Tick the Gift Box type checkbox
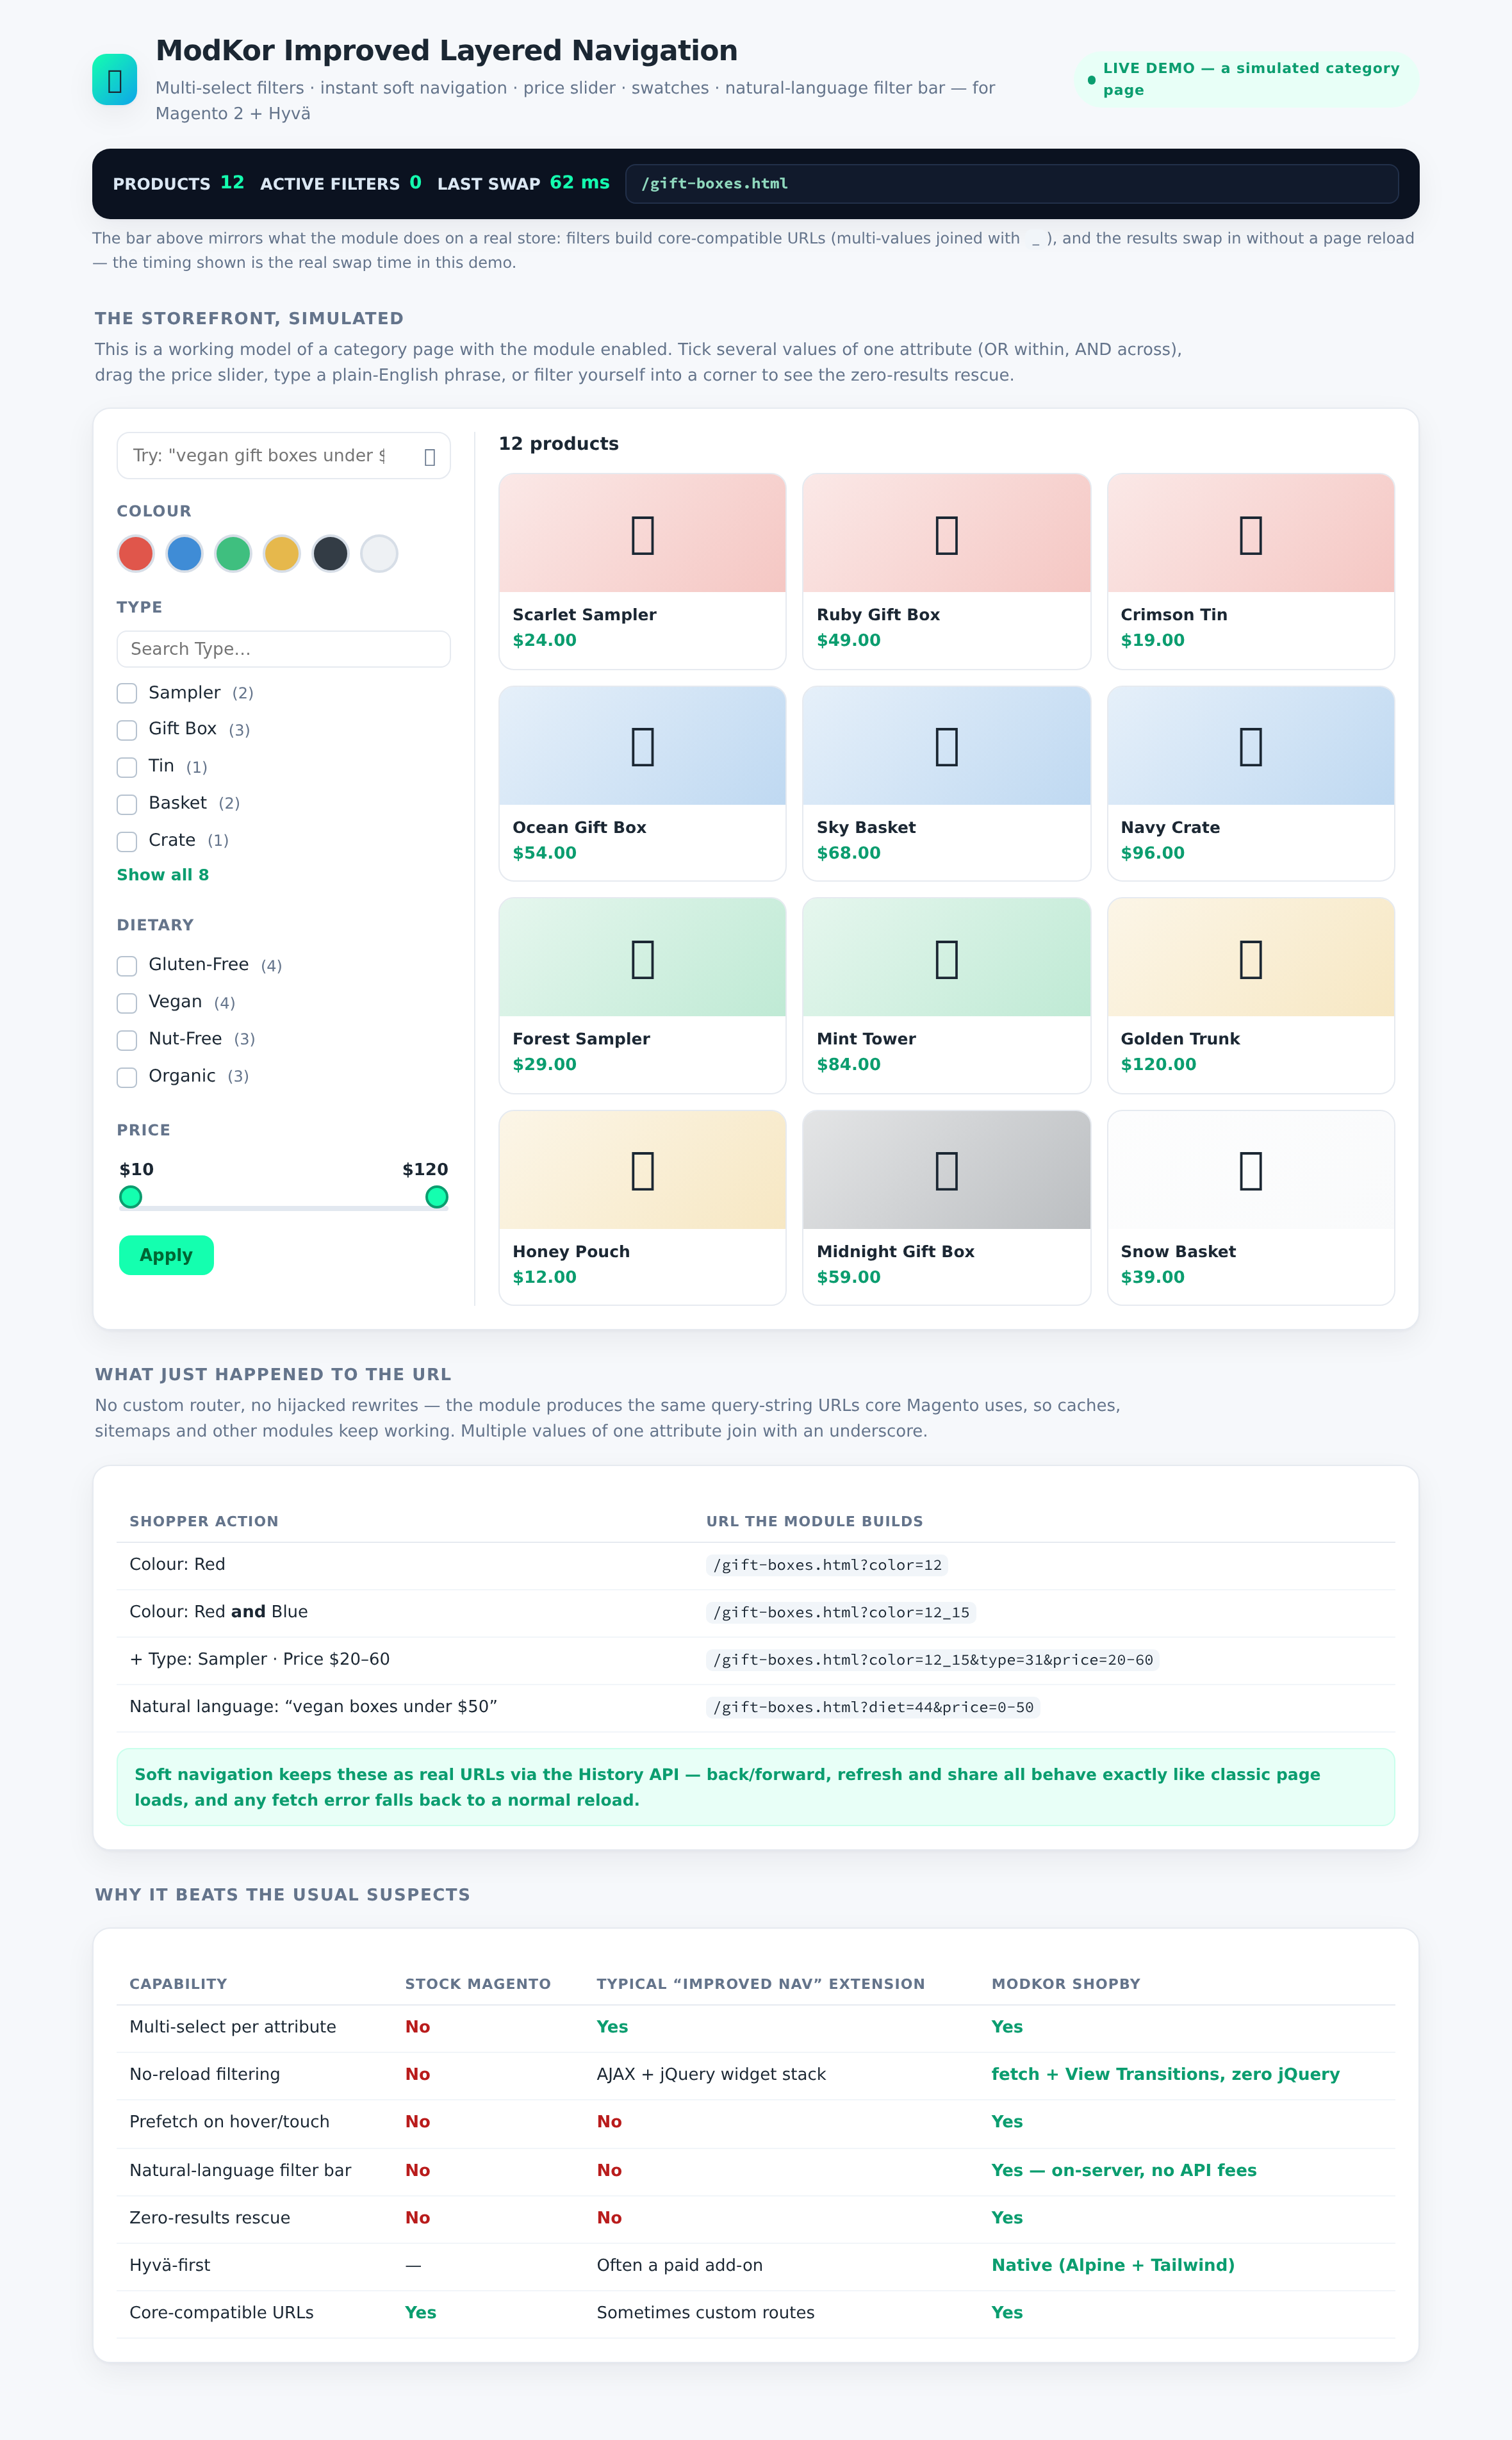 (x=127, y=730)
